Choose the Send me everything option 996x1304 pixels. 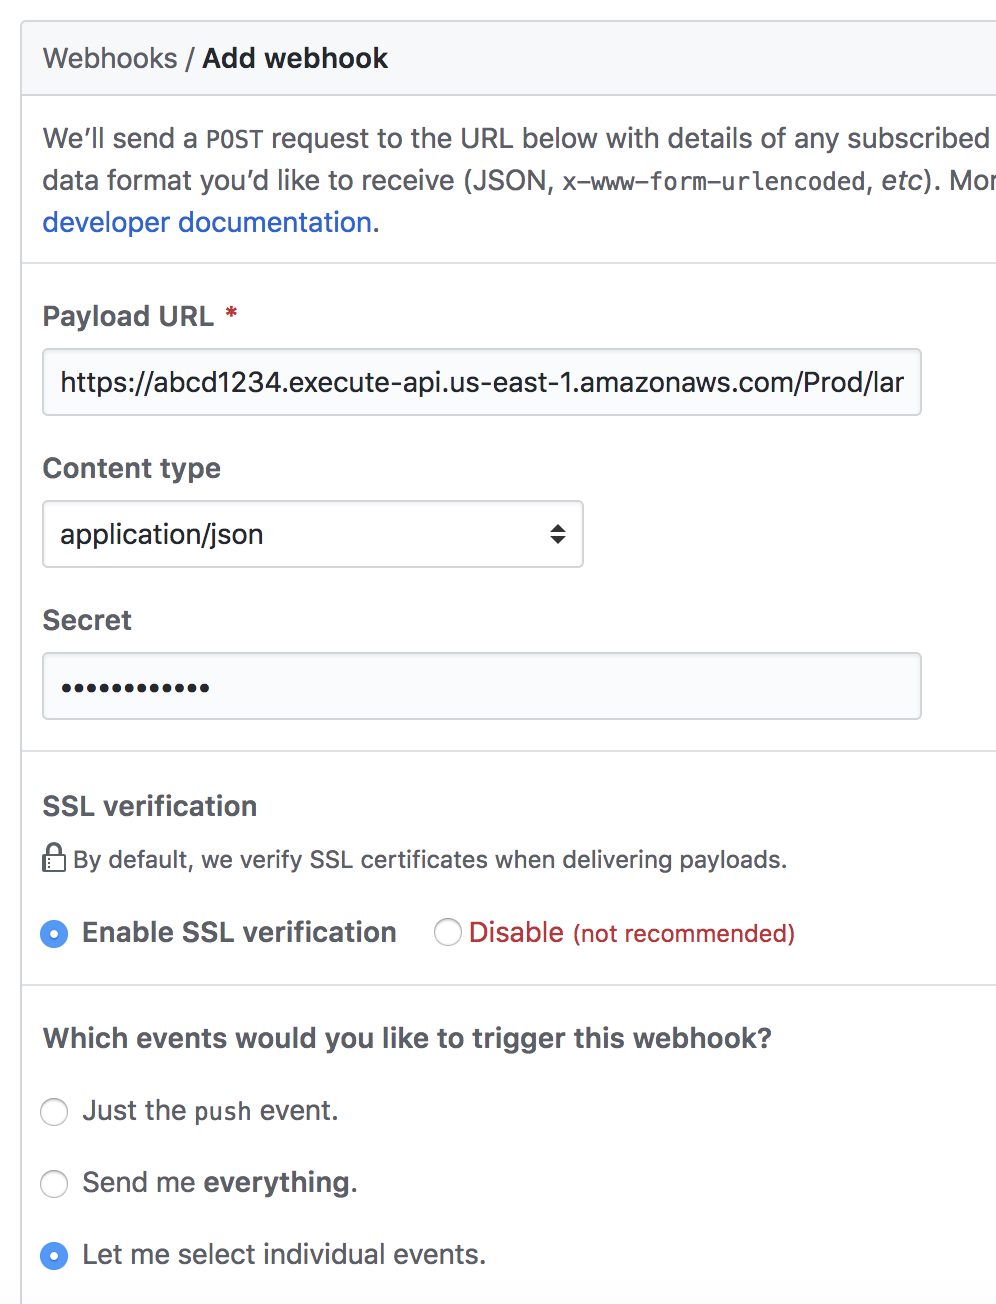(54, 1183)
